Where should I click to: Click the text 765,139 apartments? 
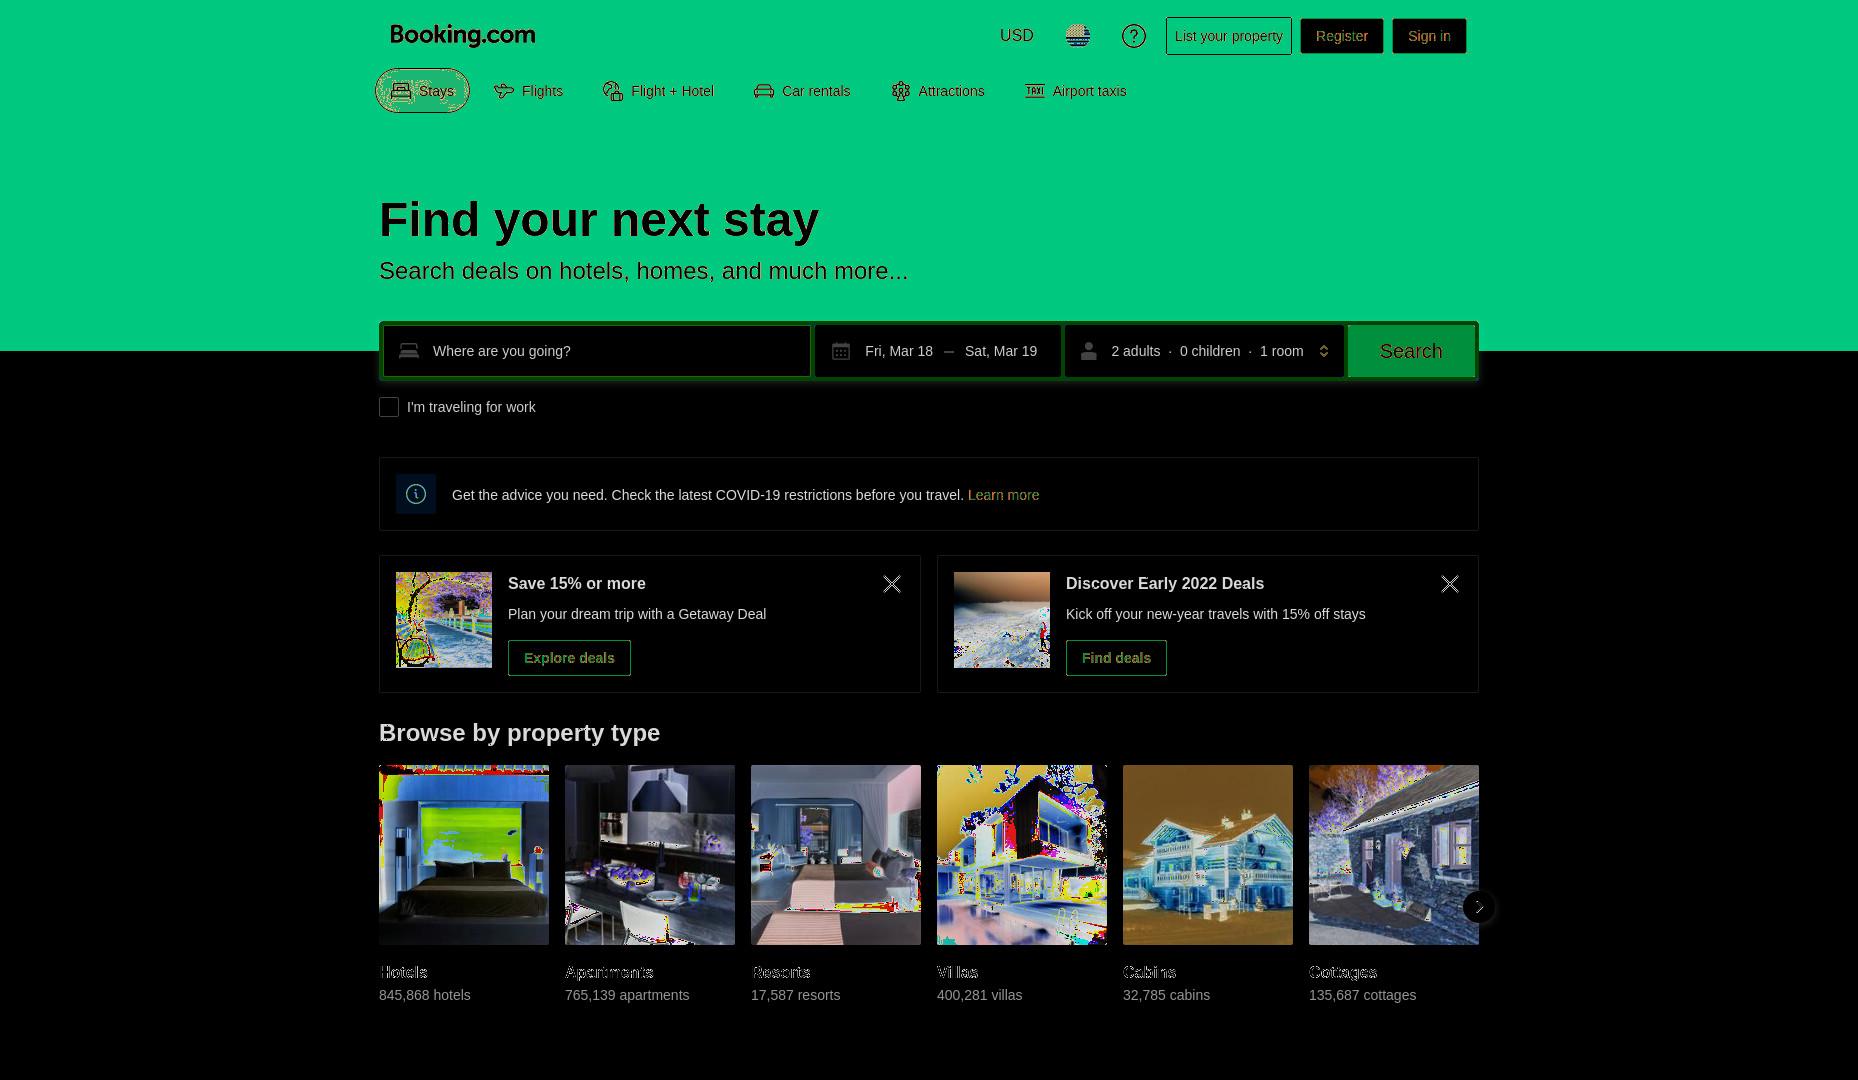(x=627, y=995)
